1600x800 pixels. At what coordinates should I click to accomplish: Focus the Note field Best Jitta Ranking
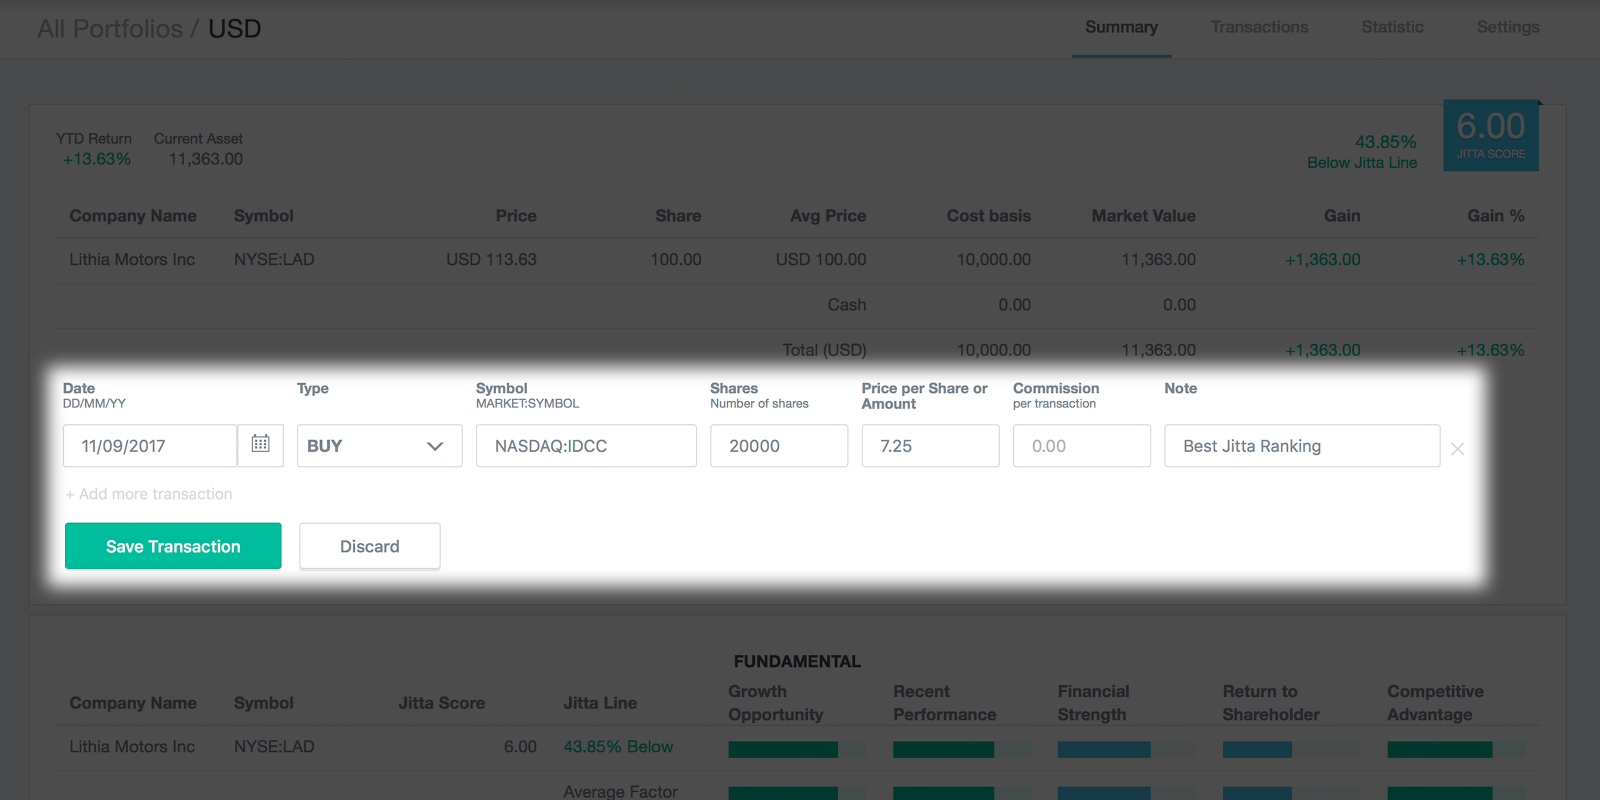tap(1302, 446)
